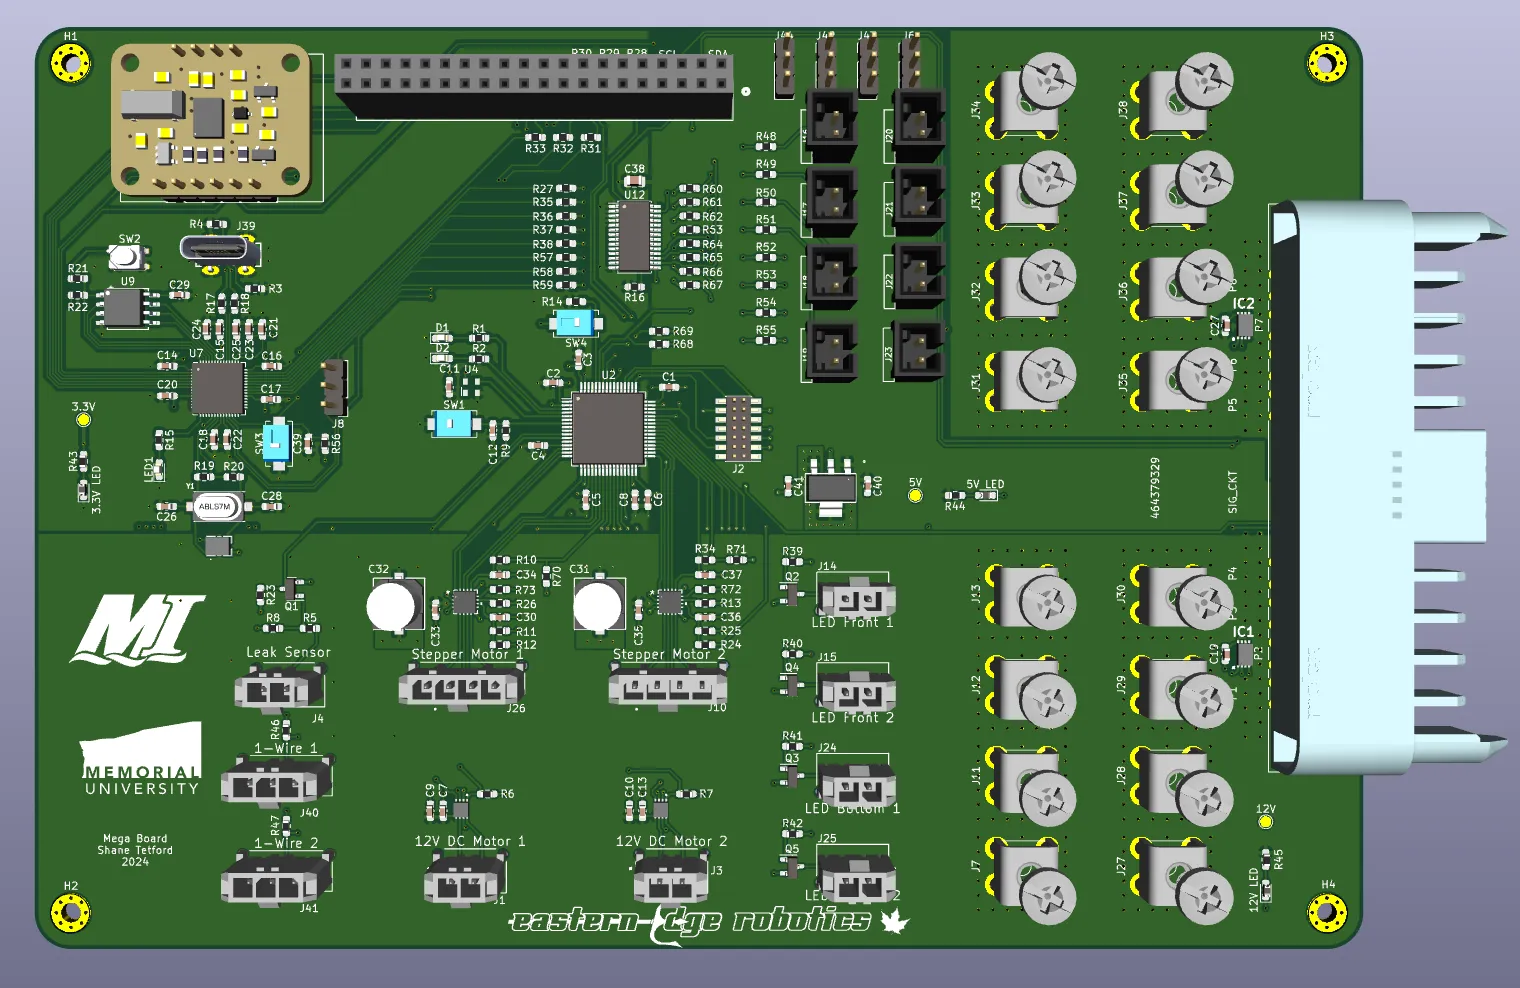Image resolution: width=1520 pixels, height=988 pixels.
Task: Select the U2 microcontroller chip
Action: [609, 427]
